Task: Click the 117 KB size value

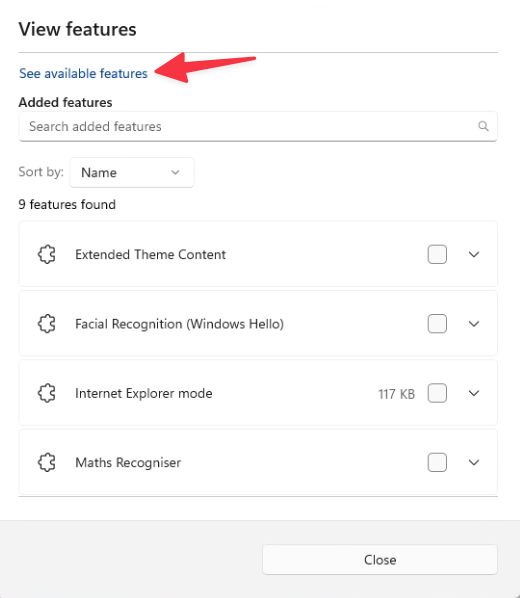Action: pyautogui.click(x=396, y=394)
